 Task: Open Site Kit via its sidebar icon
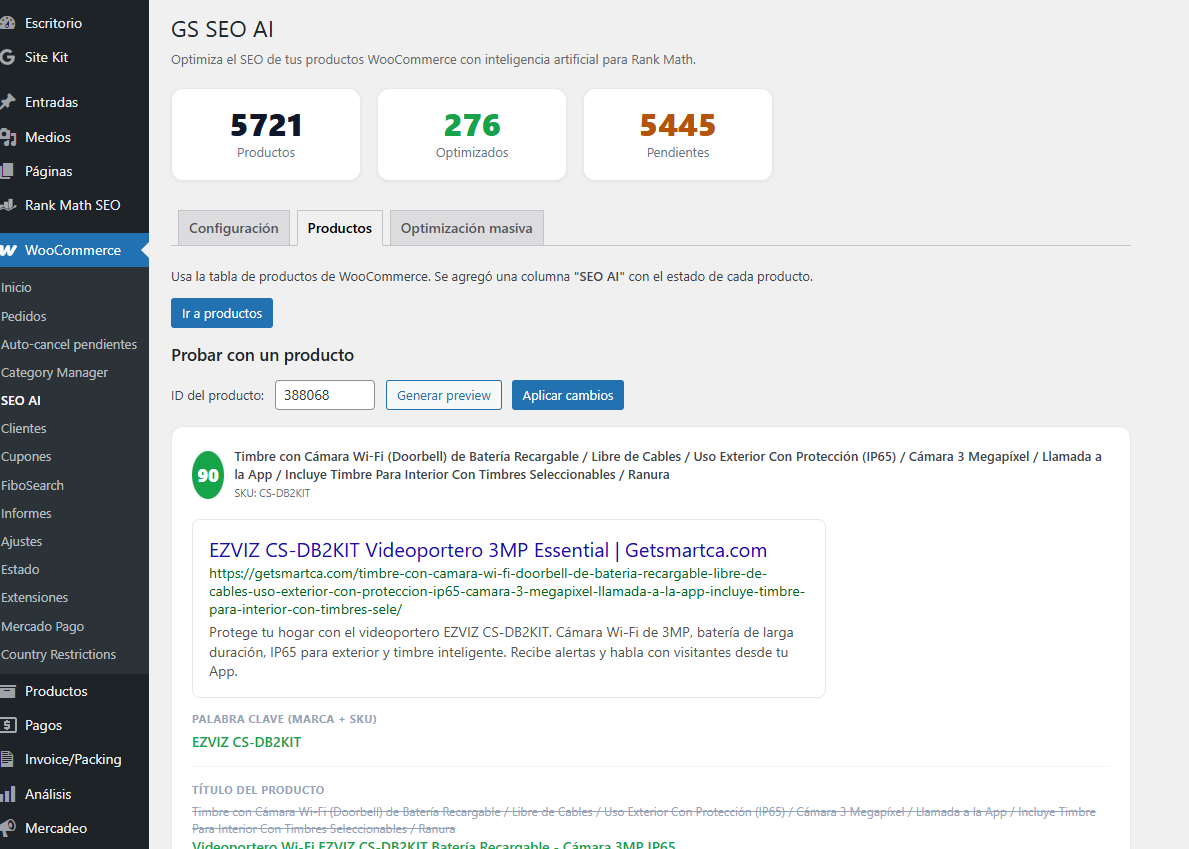coord(11,57)
